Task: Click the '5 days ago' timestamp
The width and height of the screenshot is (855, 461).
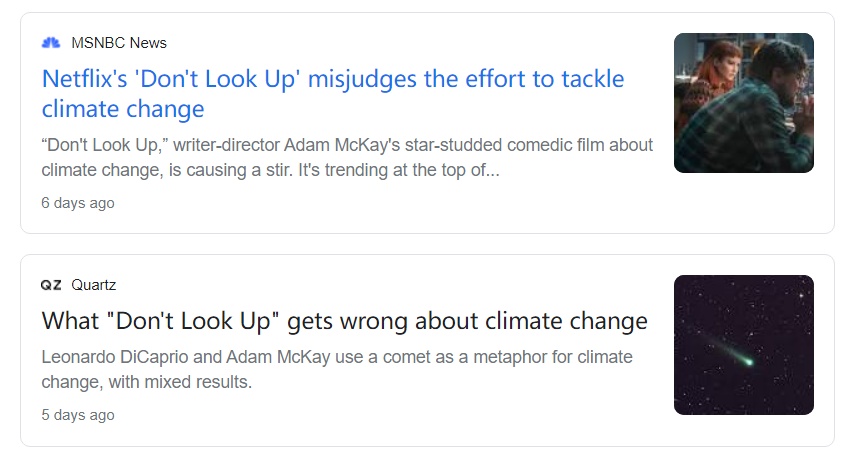Action: click(78, 415)
